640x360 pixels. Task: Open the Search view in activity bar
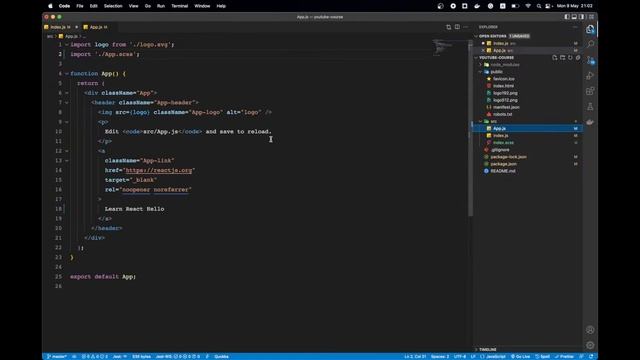coord(590,44)
